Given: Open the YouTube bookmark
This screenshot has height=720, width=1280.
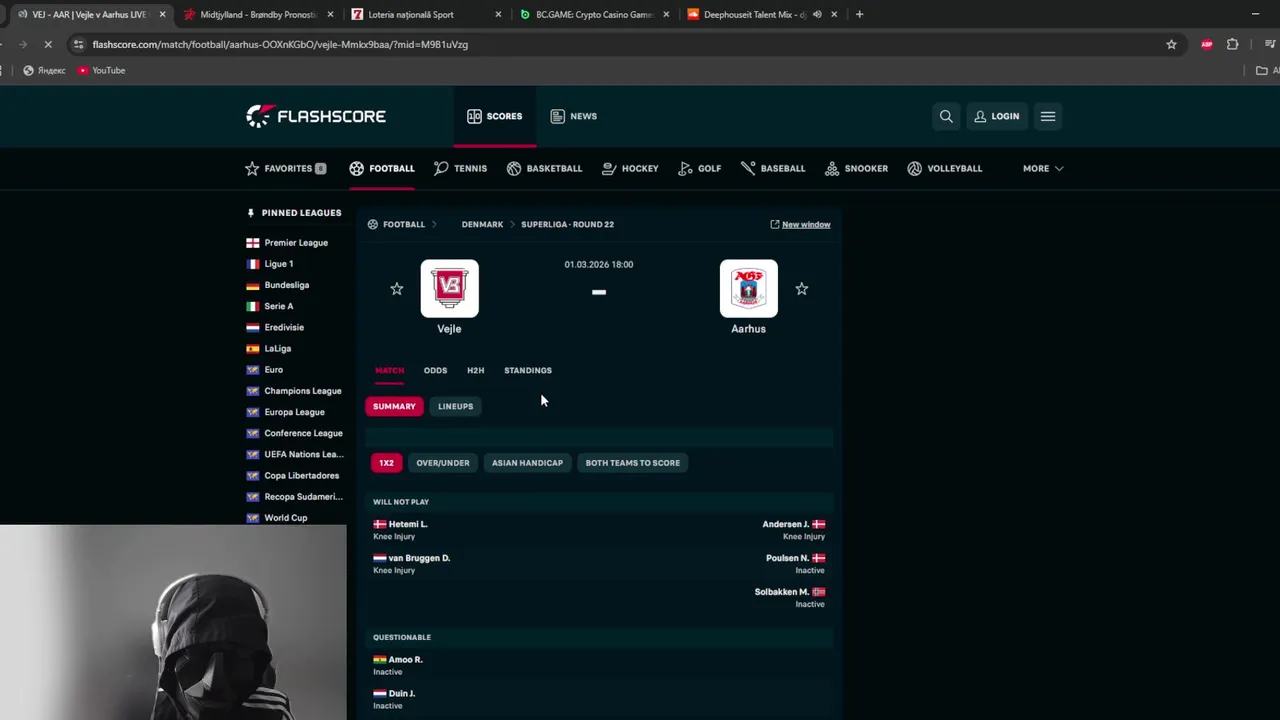Looking at the screenshot, I should click(101, 70).
